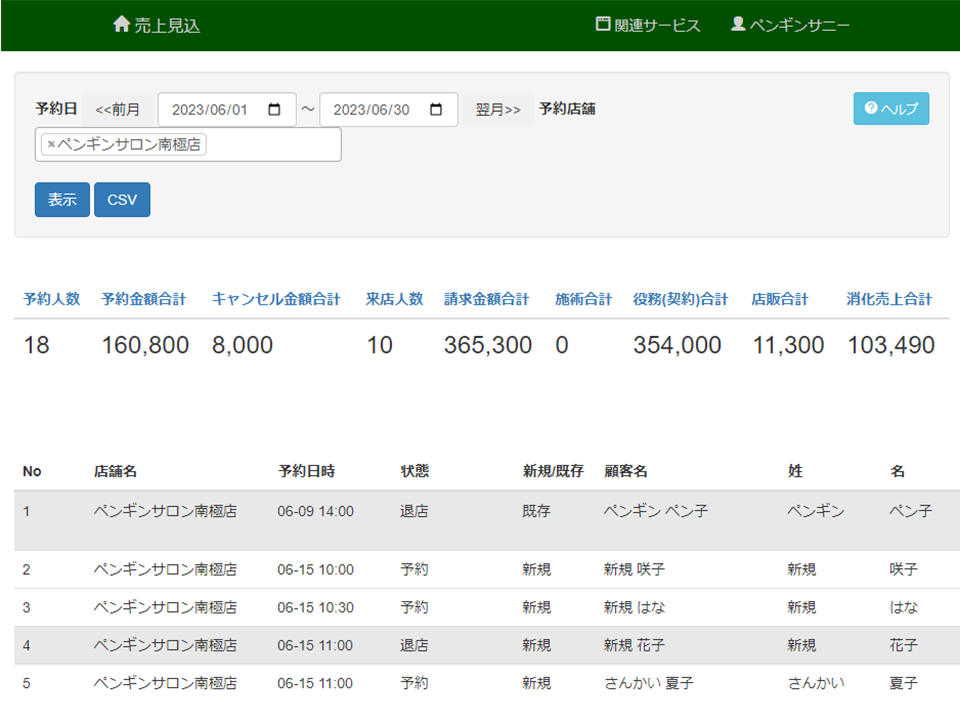Click the 予約金額合計 heading
This screenshot has height=720, width=960.
click(144, 299)
